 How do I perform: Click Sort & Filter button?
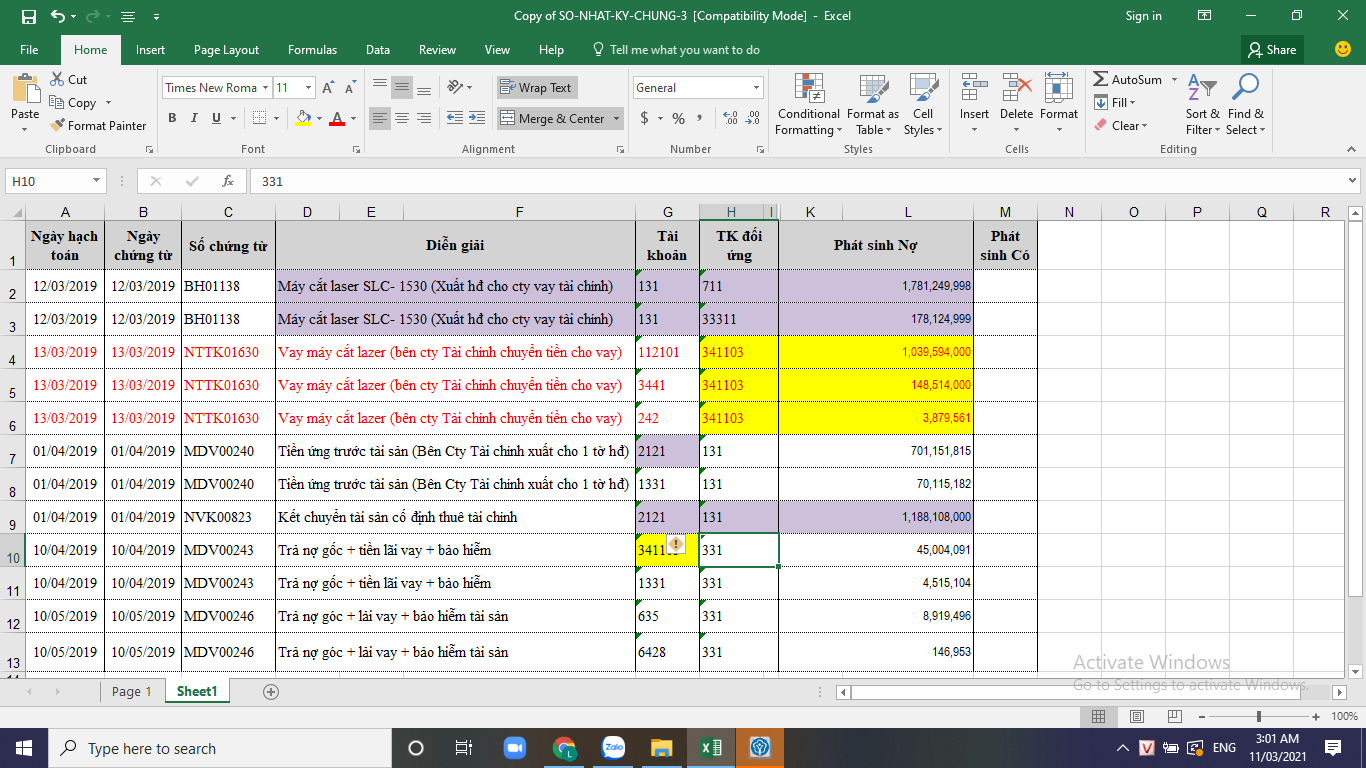1203,104
